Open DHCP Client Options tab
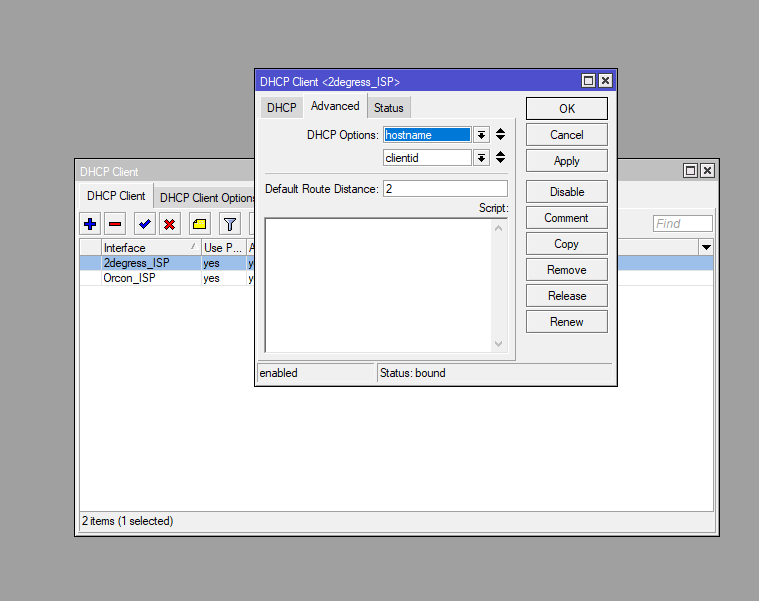 (206, 198)
